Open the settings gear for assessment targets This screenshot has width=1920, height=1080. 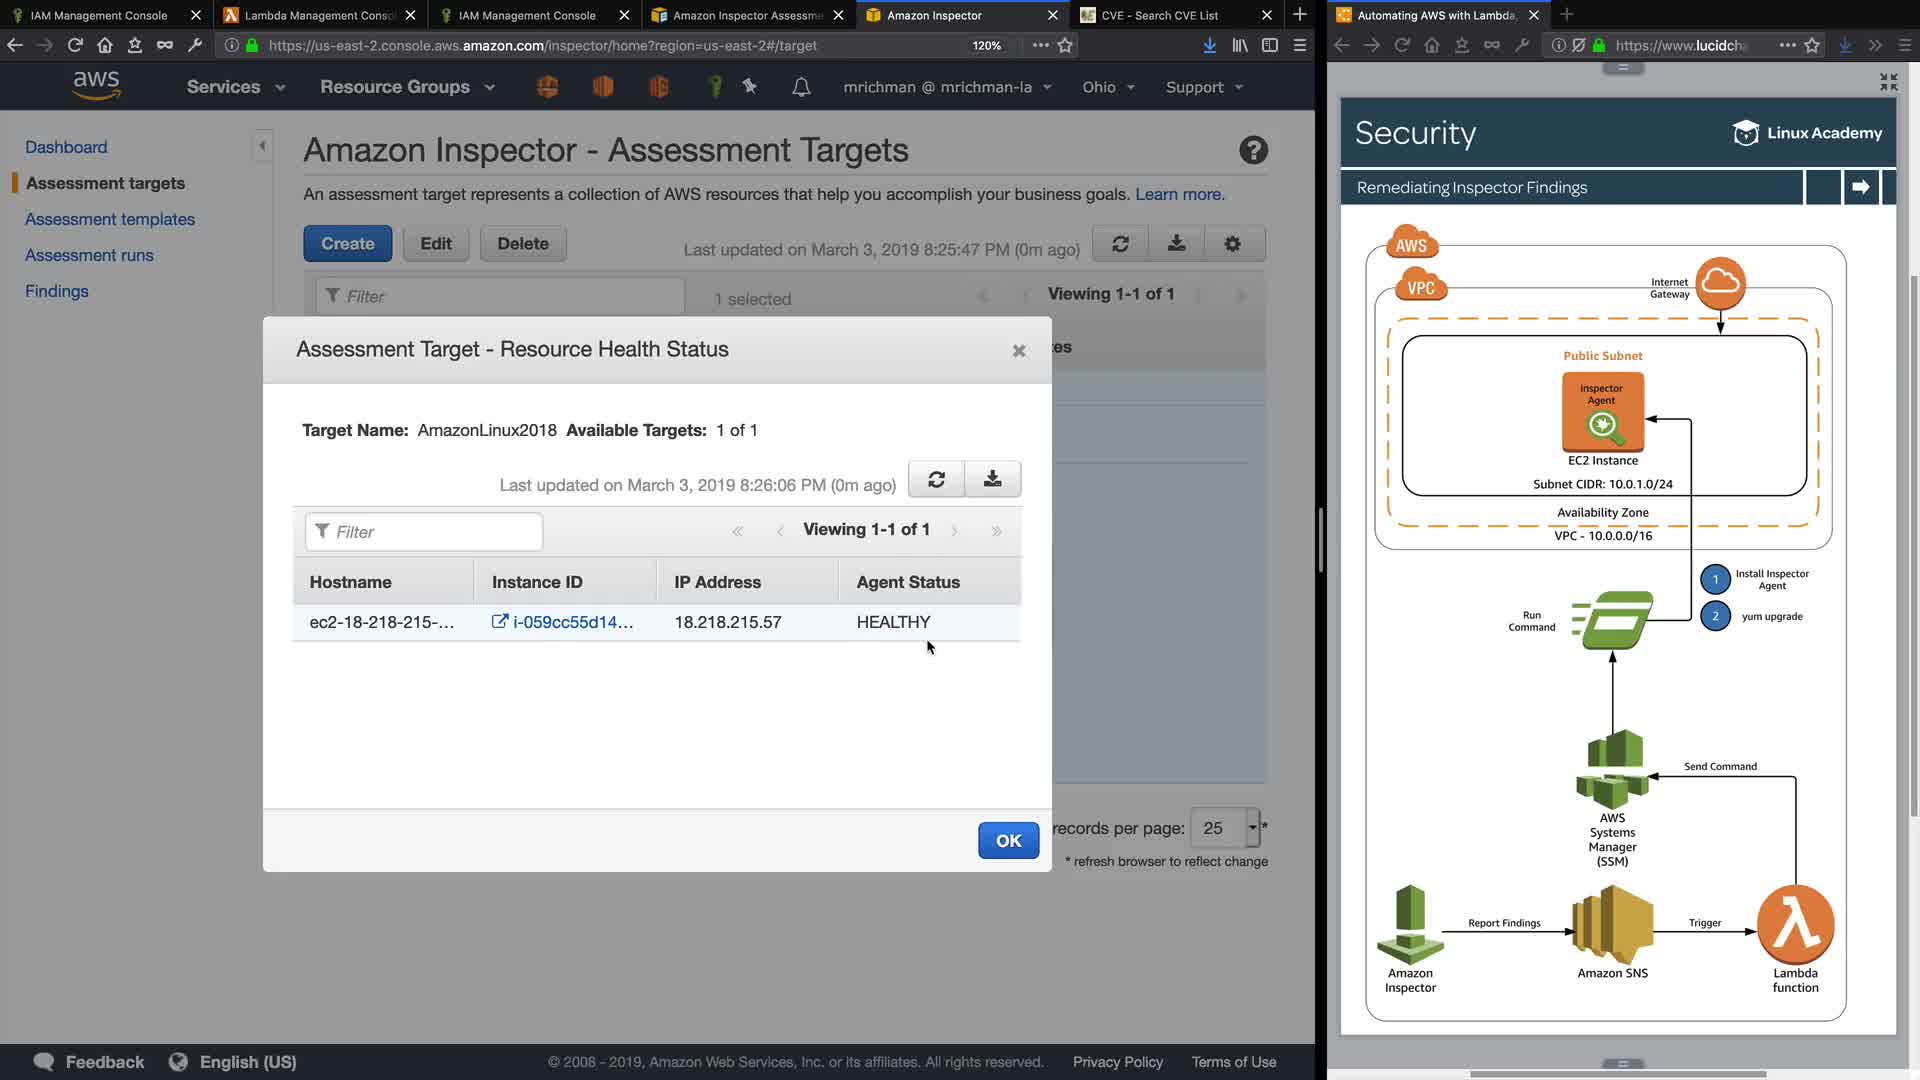click(1232, 244)
